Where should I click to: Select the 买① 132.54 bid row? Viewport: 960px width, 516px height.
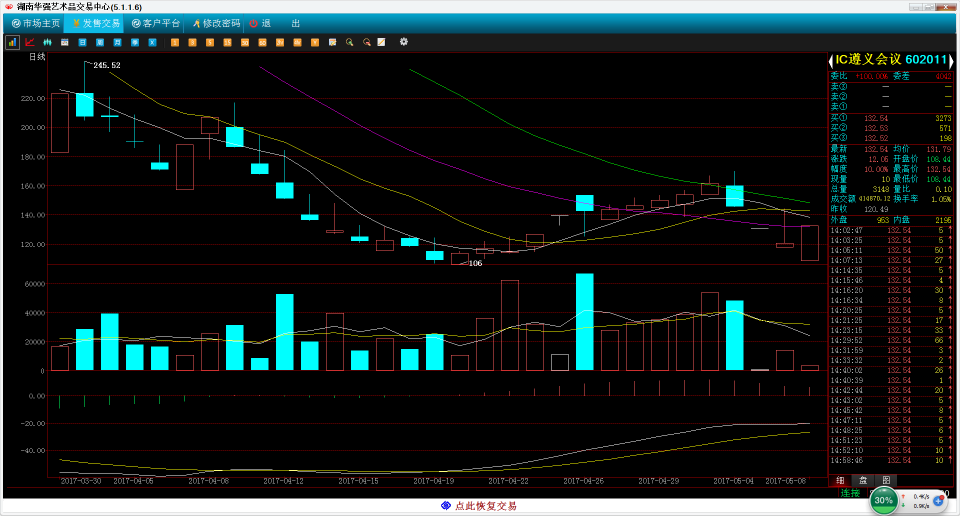click(891, 118)
